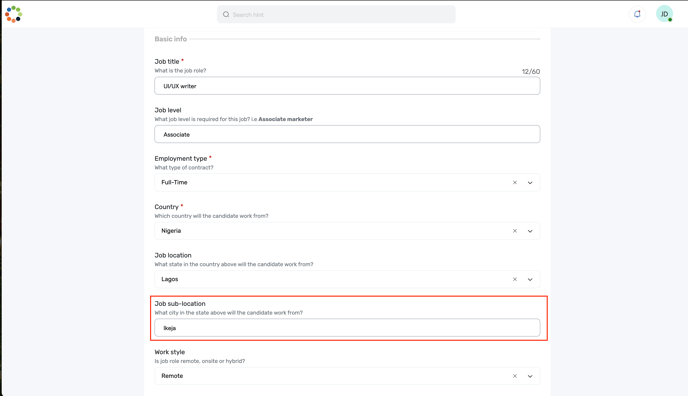Expand the Country dropdown arrow
Screen dimensions: 688x396
[530, 231]
